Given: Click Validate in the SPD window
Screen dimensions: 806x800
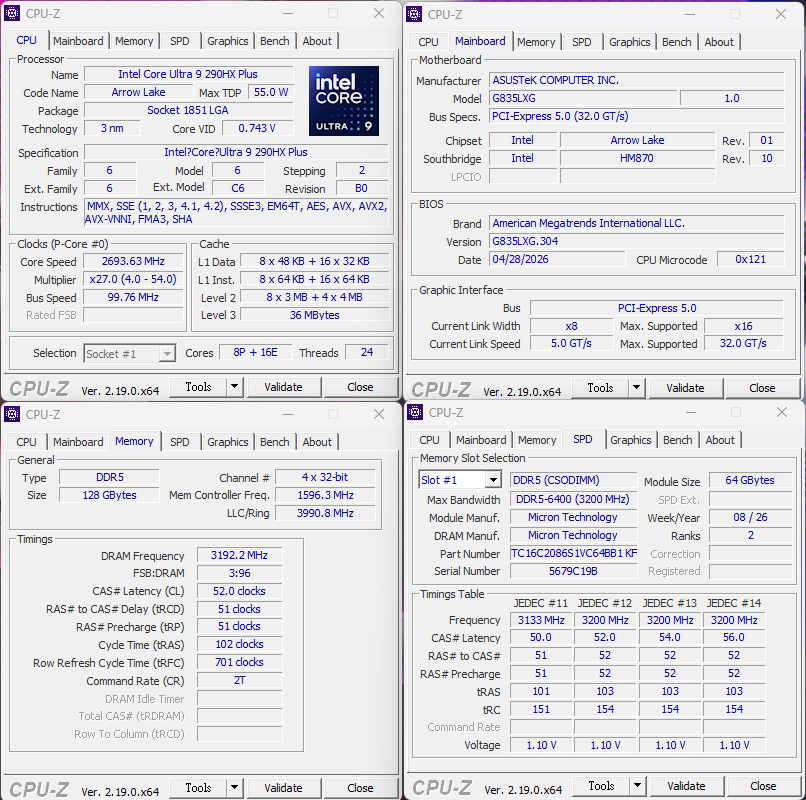Looking at the screenshot, I should tap(686, 786).
